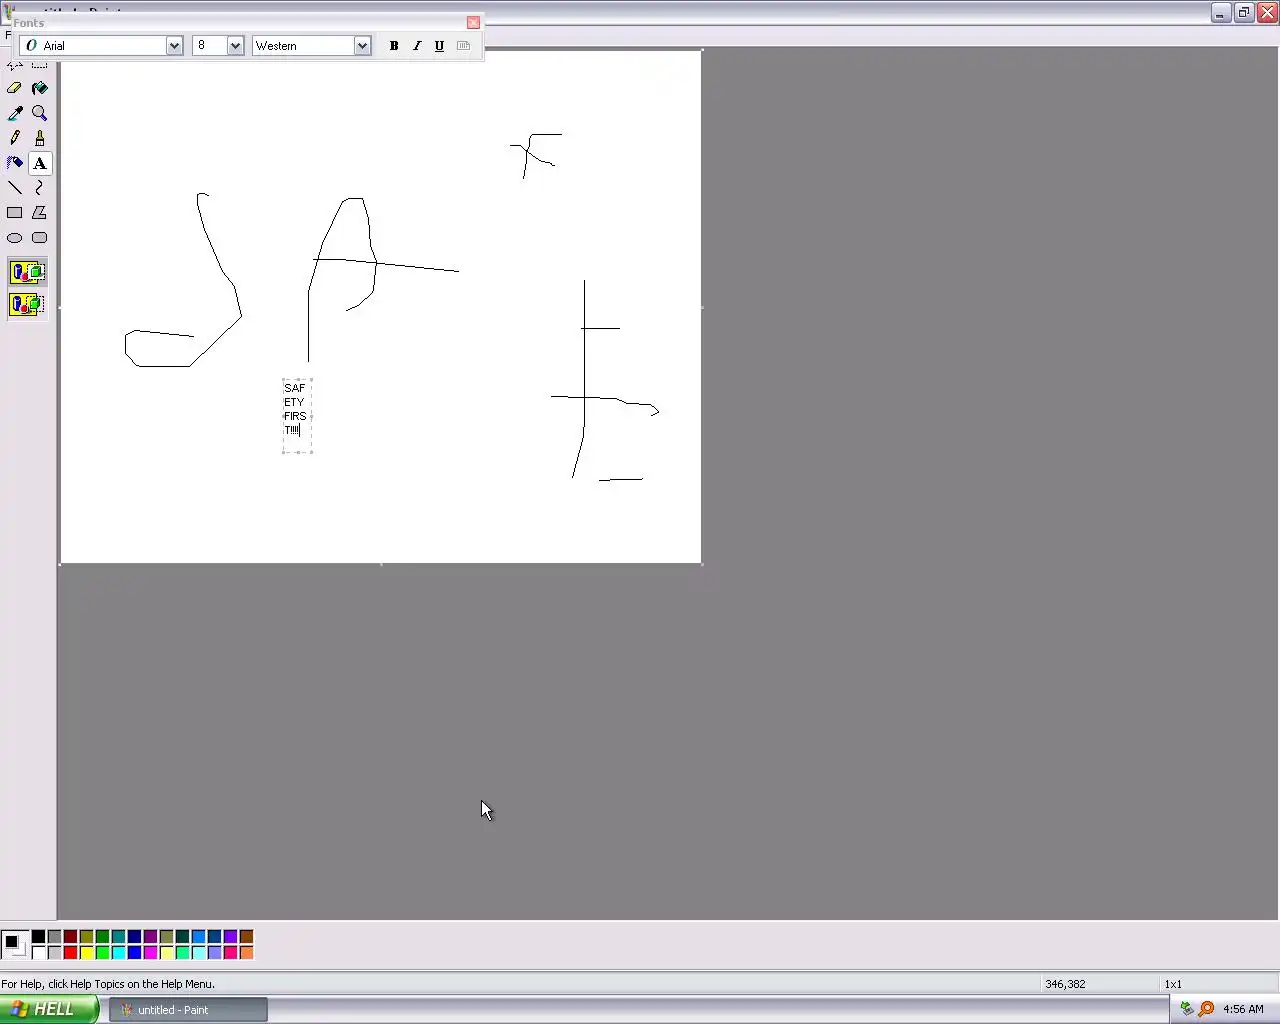Select the Airbrush spray tool
This screenshot has width=1280, height=1024.
[15, 163]
